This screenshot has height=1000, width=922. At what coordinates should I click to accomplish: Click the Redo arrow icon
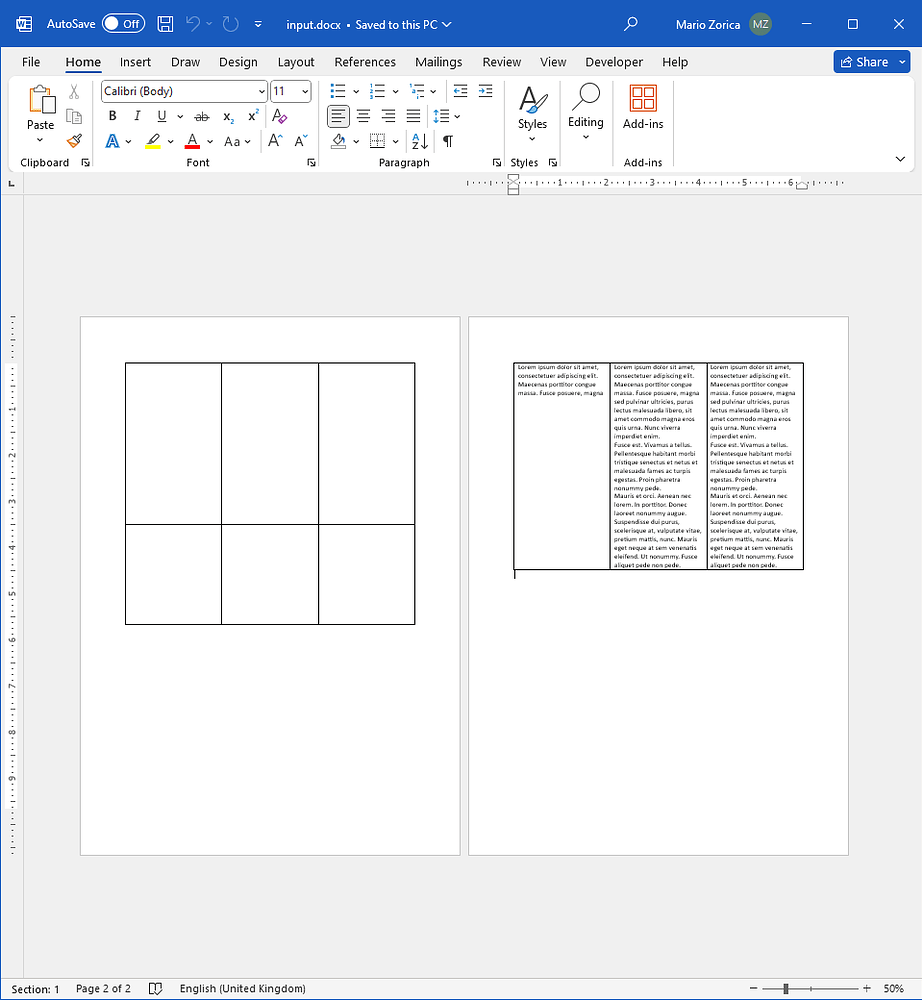[x=230, y=24]
